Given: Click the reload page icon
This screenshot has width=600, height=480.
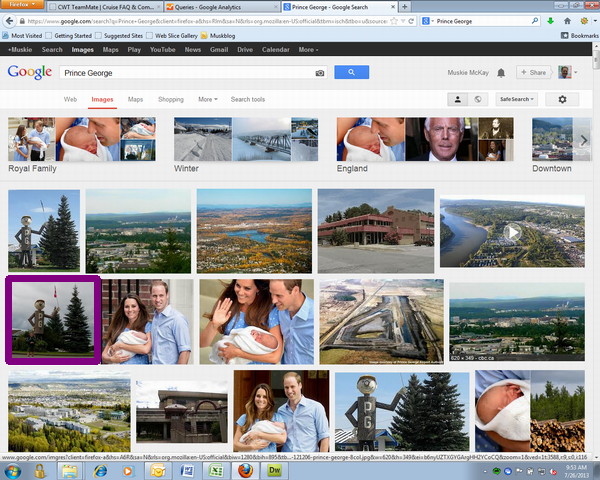Looking at the screenshot, I should [411, 21].
